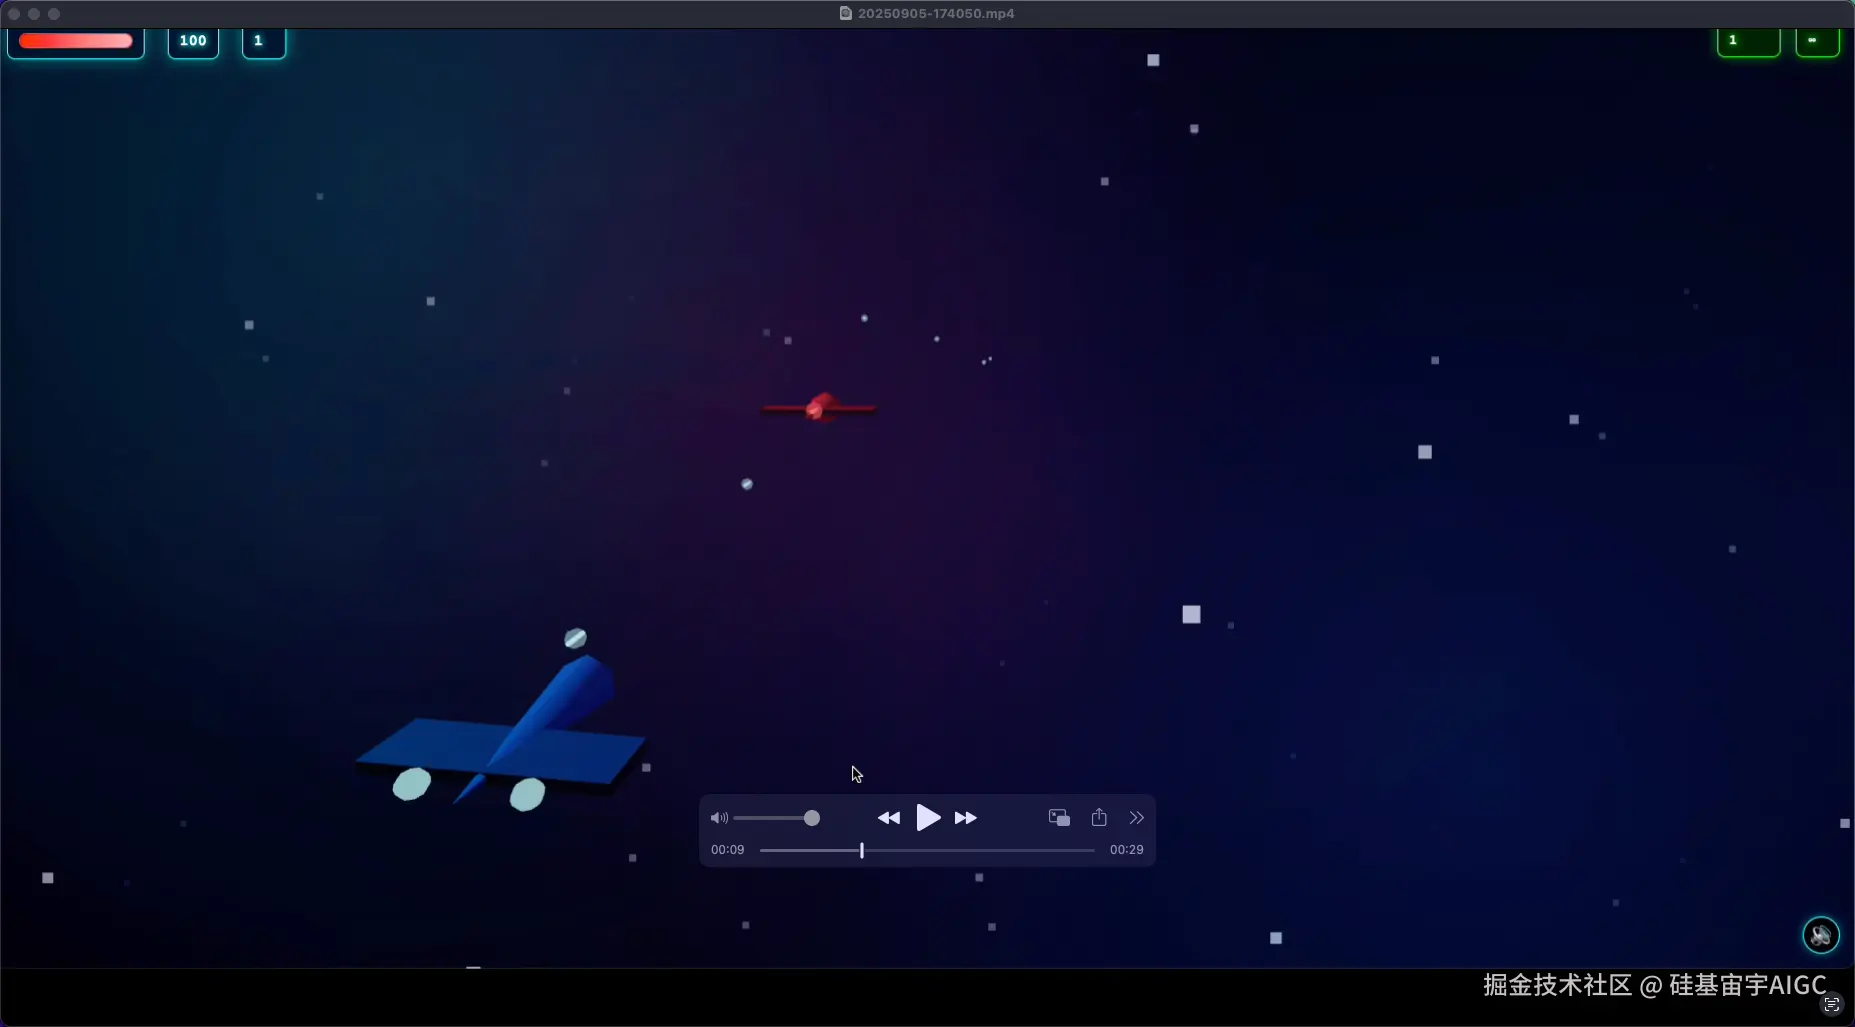Click the elapsed time 00:09 label
The image size is (1855, 1027).
click(x=727, y=850)
